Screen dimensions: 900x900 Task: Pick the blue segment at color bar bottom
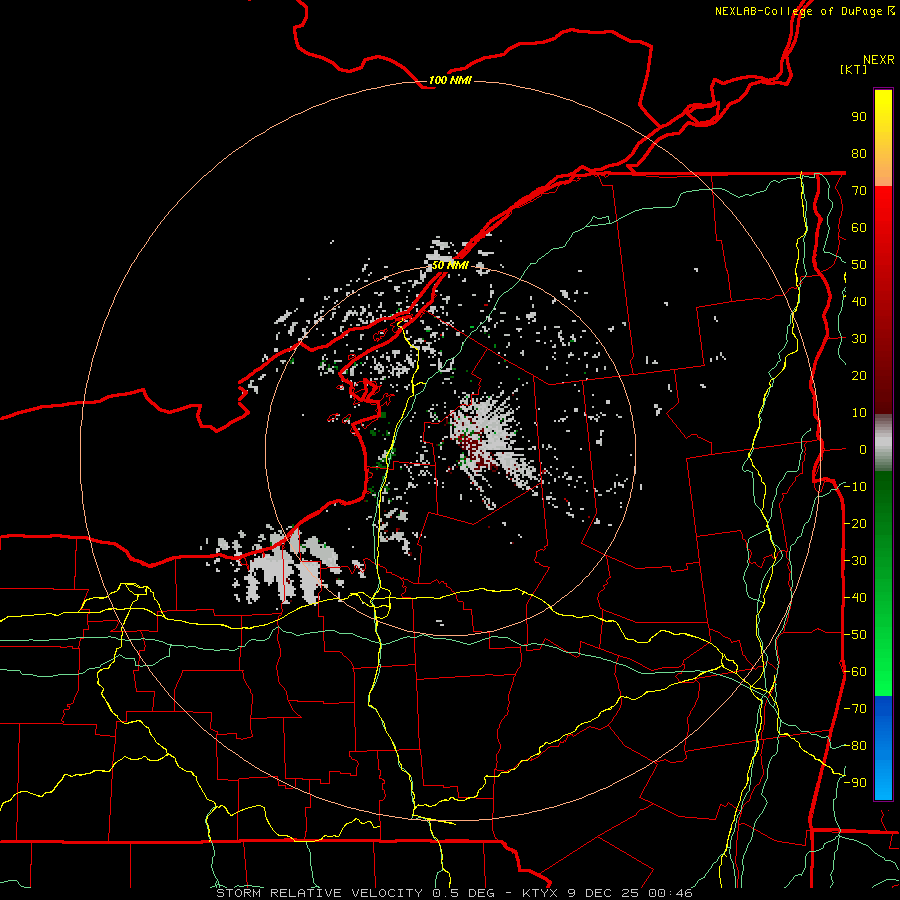883,747
